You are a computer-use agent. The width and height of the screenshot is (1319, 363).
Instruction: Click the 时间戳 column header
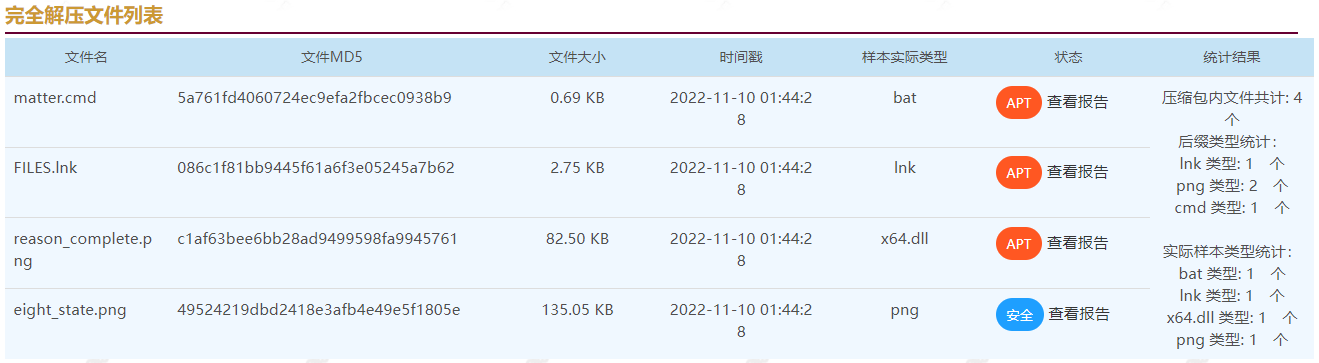coord(740,58)
